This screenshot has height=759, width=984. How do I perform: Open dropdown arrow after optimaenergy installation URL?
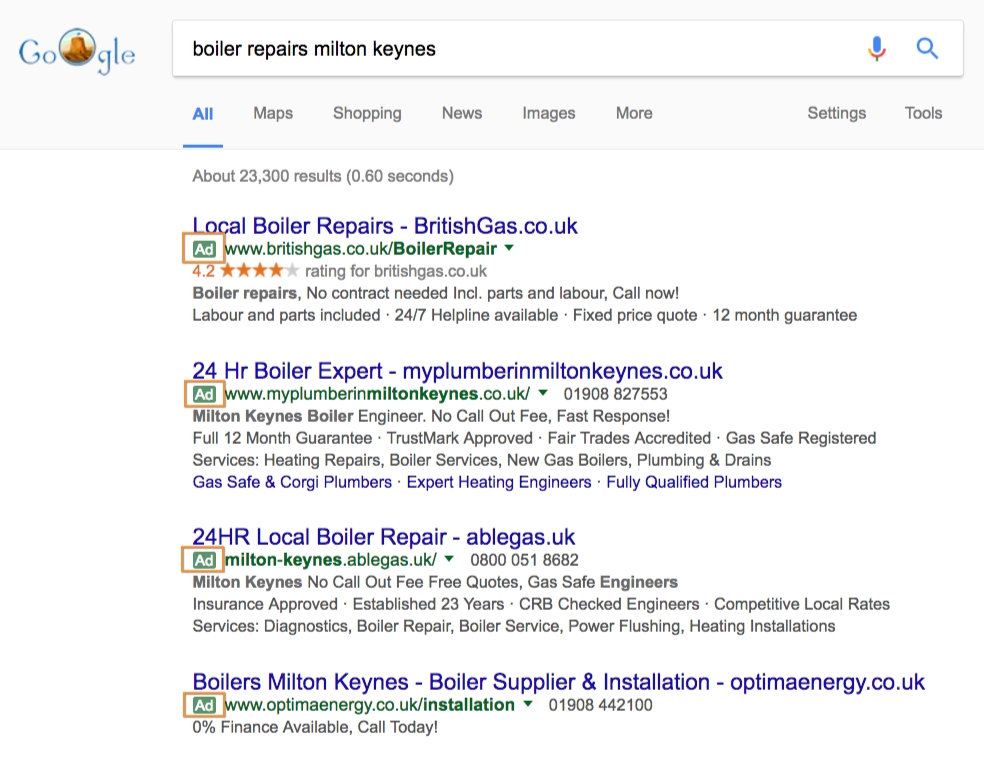pos(527,704)
